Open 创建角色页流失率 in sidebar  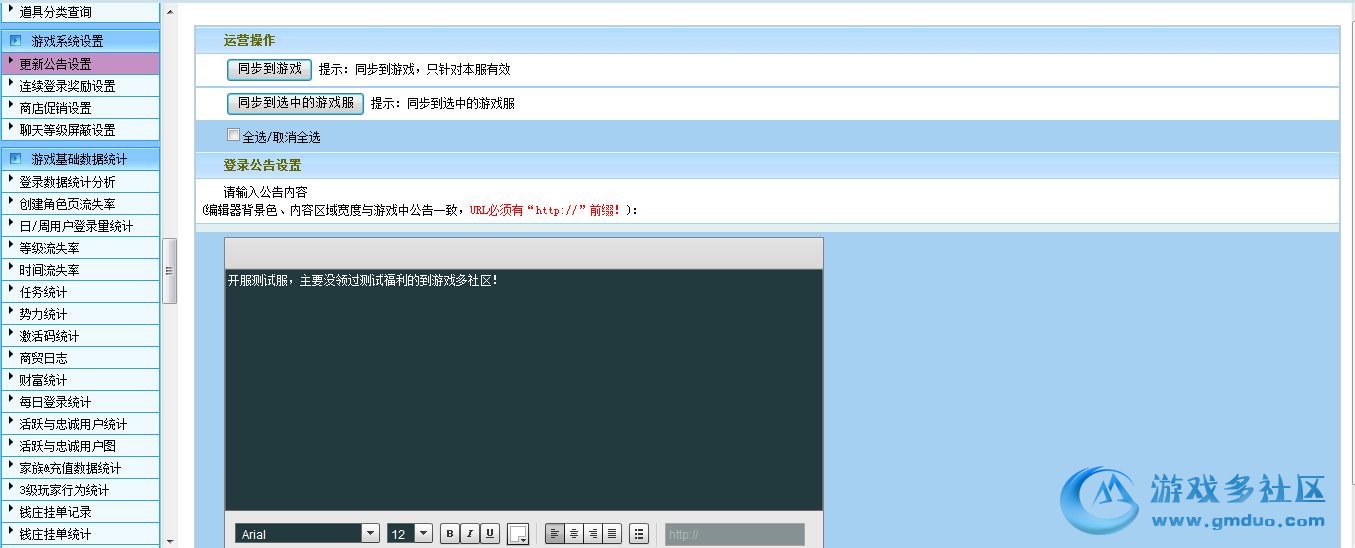(80, 203)
